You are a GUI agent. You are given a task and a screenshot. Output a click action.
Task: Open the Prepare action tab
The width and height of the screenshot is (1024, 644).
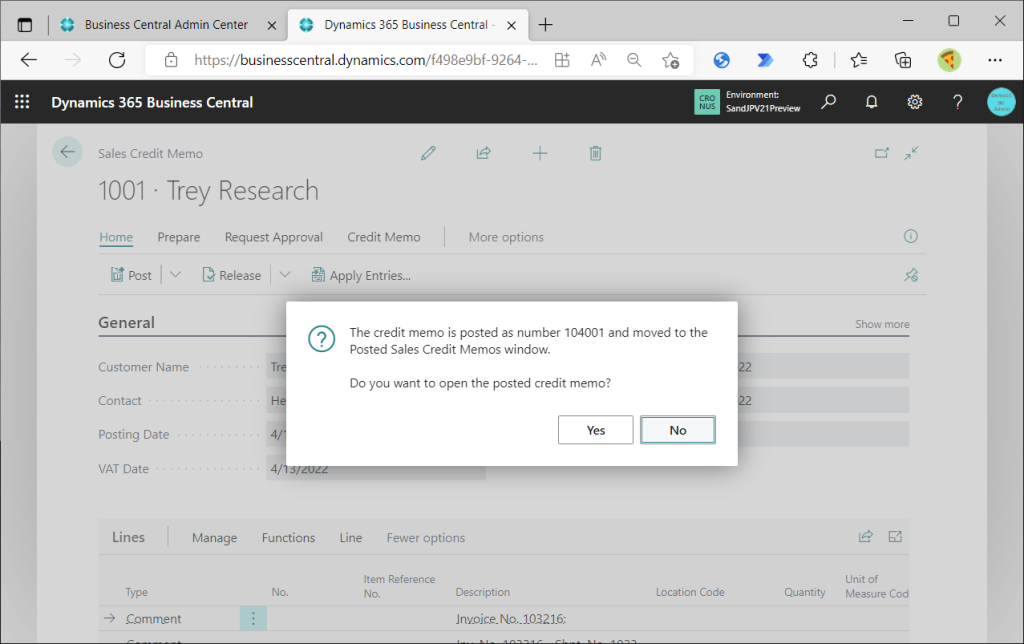coord(178,237)
